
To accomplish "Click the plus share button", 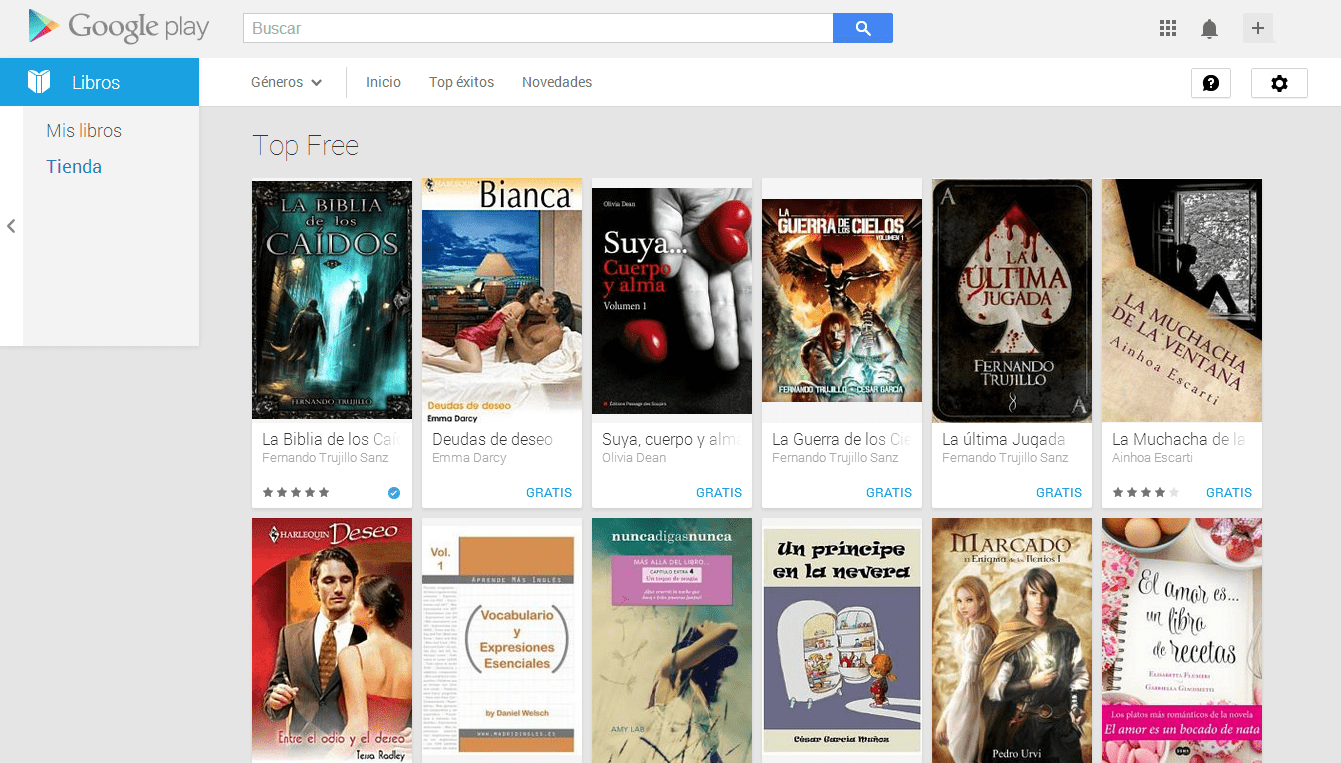I will pyautogui.click(x=1258, y=28).
